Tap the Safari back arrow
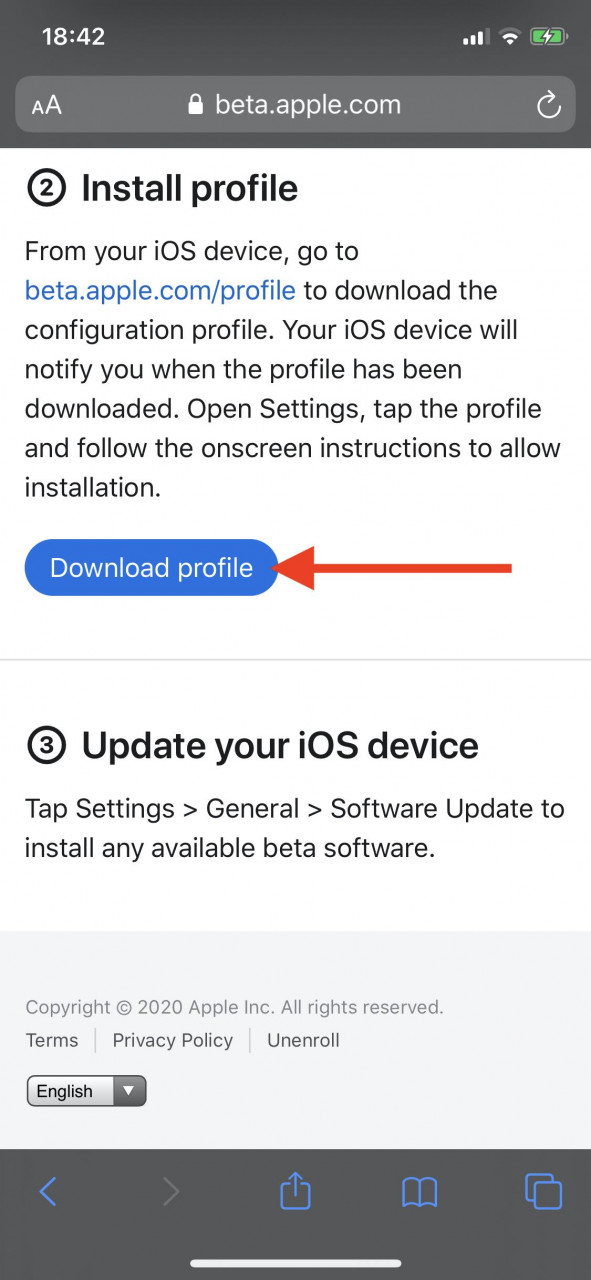591x1280 pixels. click(x=48, y=1191)
